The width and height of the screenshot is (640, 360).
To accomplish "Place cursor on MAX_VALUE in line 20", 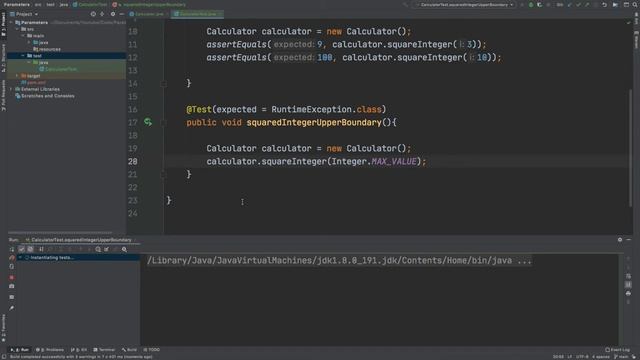I will (394, 162).
